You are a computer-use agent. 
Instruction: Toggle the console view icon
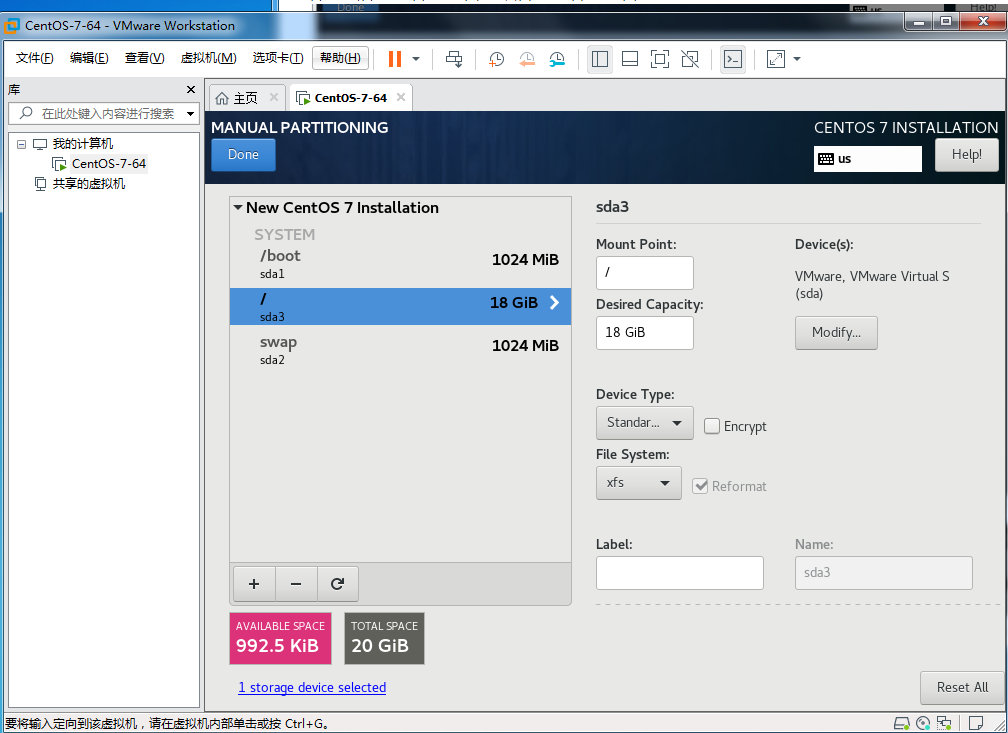pyautogui.click(x=733, y=59)
